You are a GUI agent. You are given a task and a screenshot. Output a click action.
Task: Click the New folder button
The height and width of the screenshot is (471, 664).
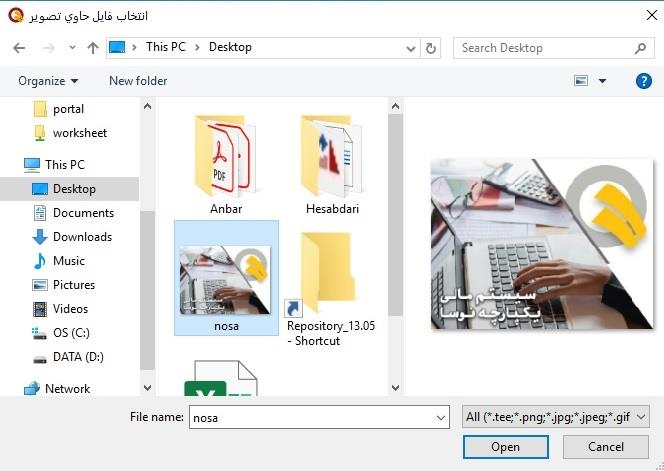pyautogui.click(x=138, y=81)
